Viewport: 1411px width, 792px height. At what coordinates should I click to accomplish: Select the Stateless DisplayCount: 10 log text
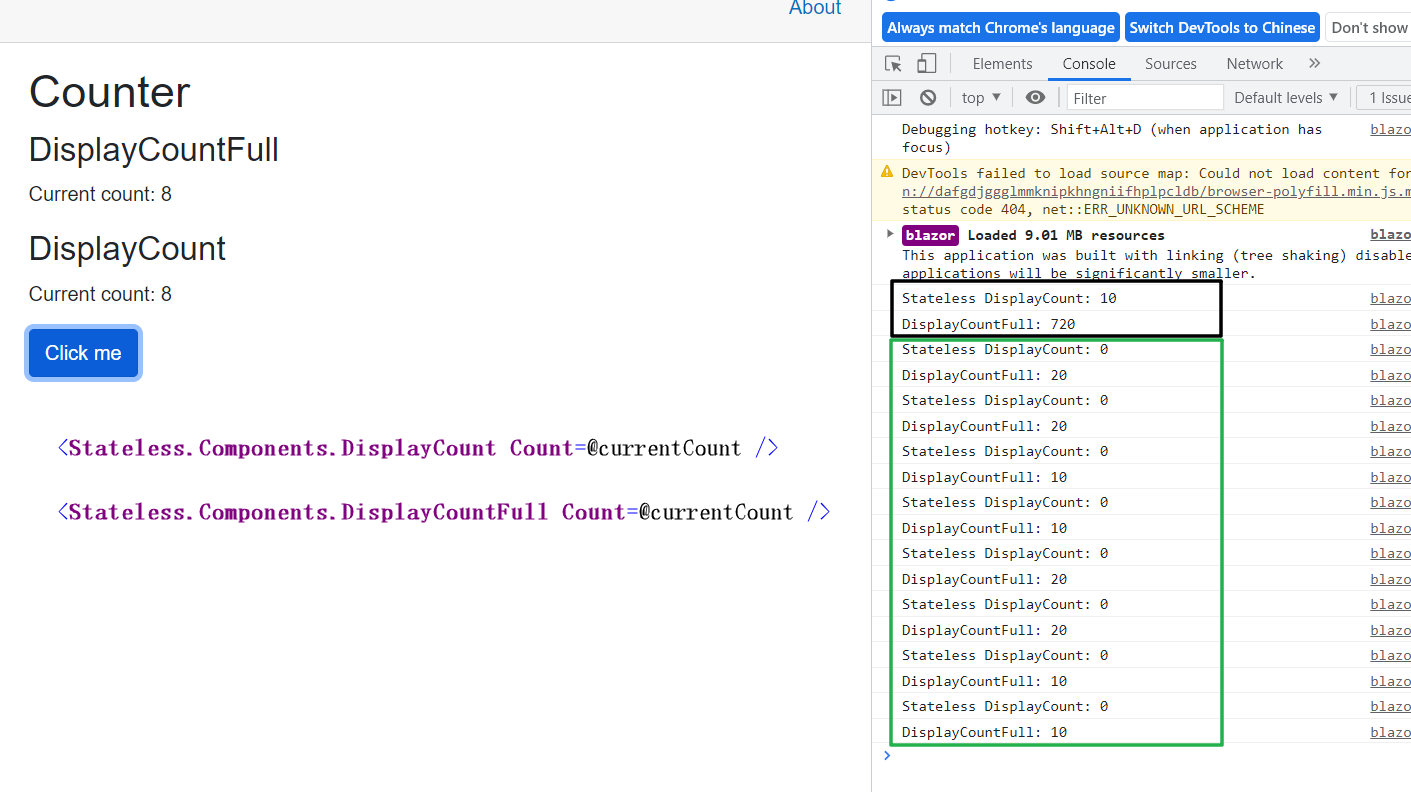1009,298
